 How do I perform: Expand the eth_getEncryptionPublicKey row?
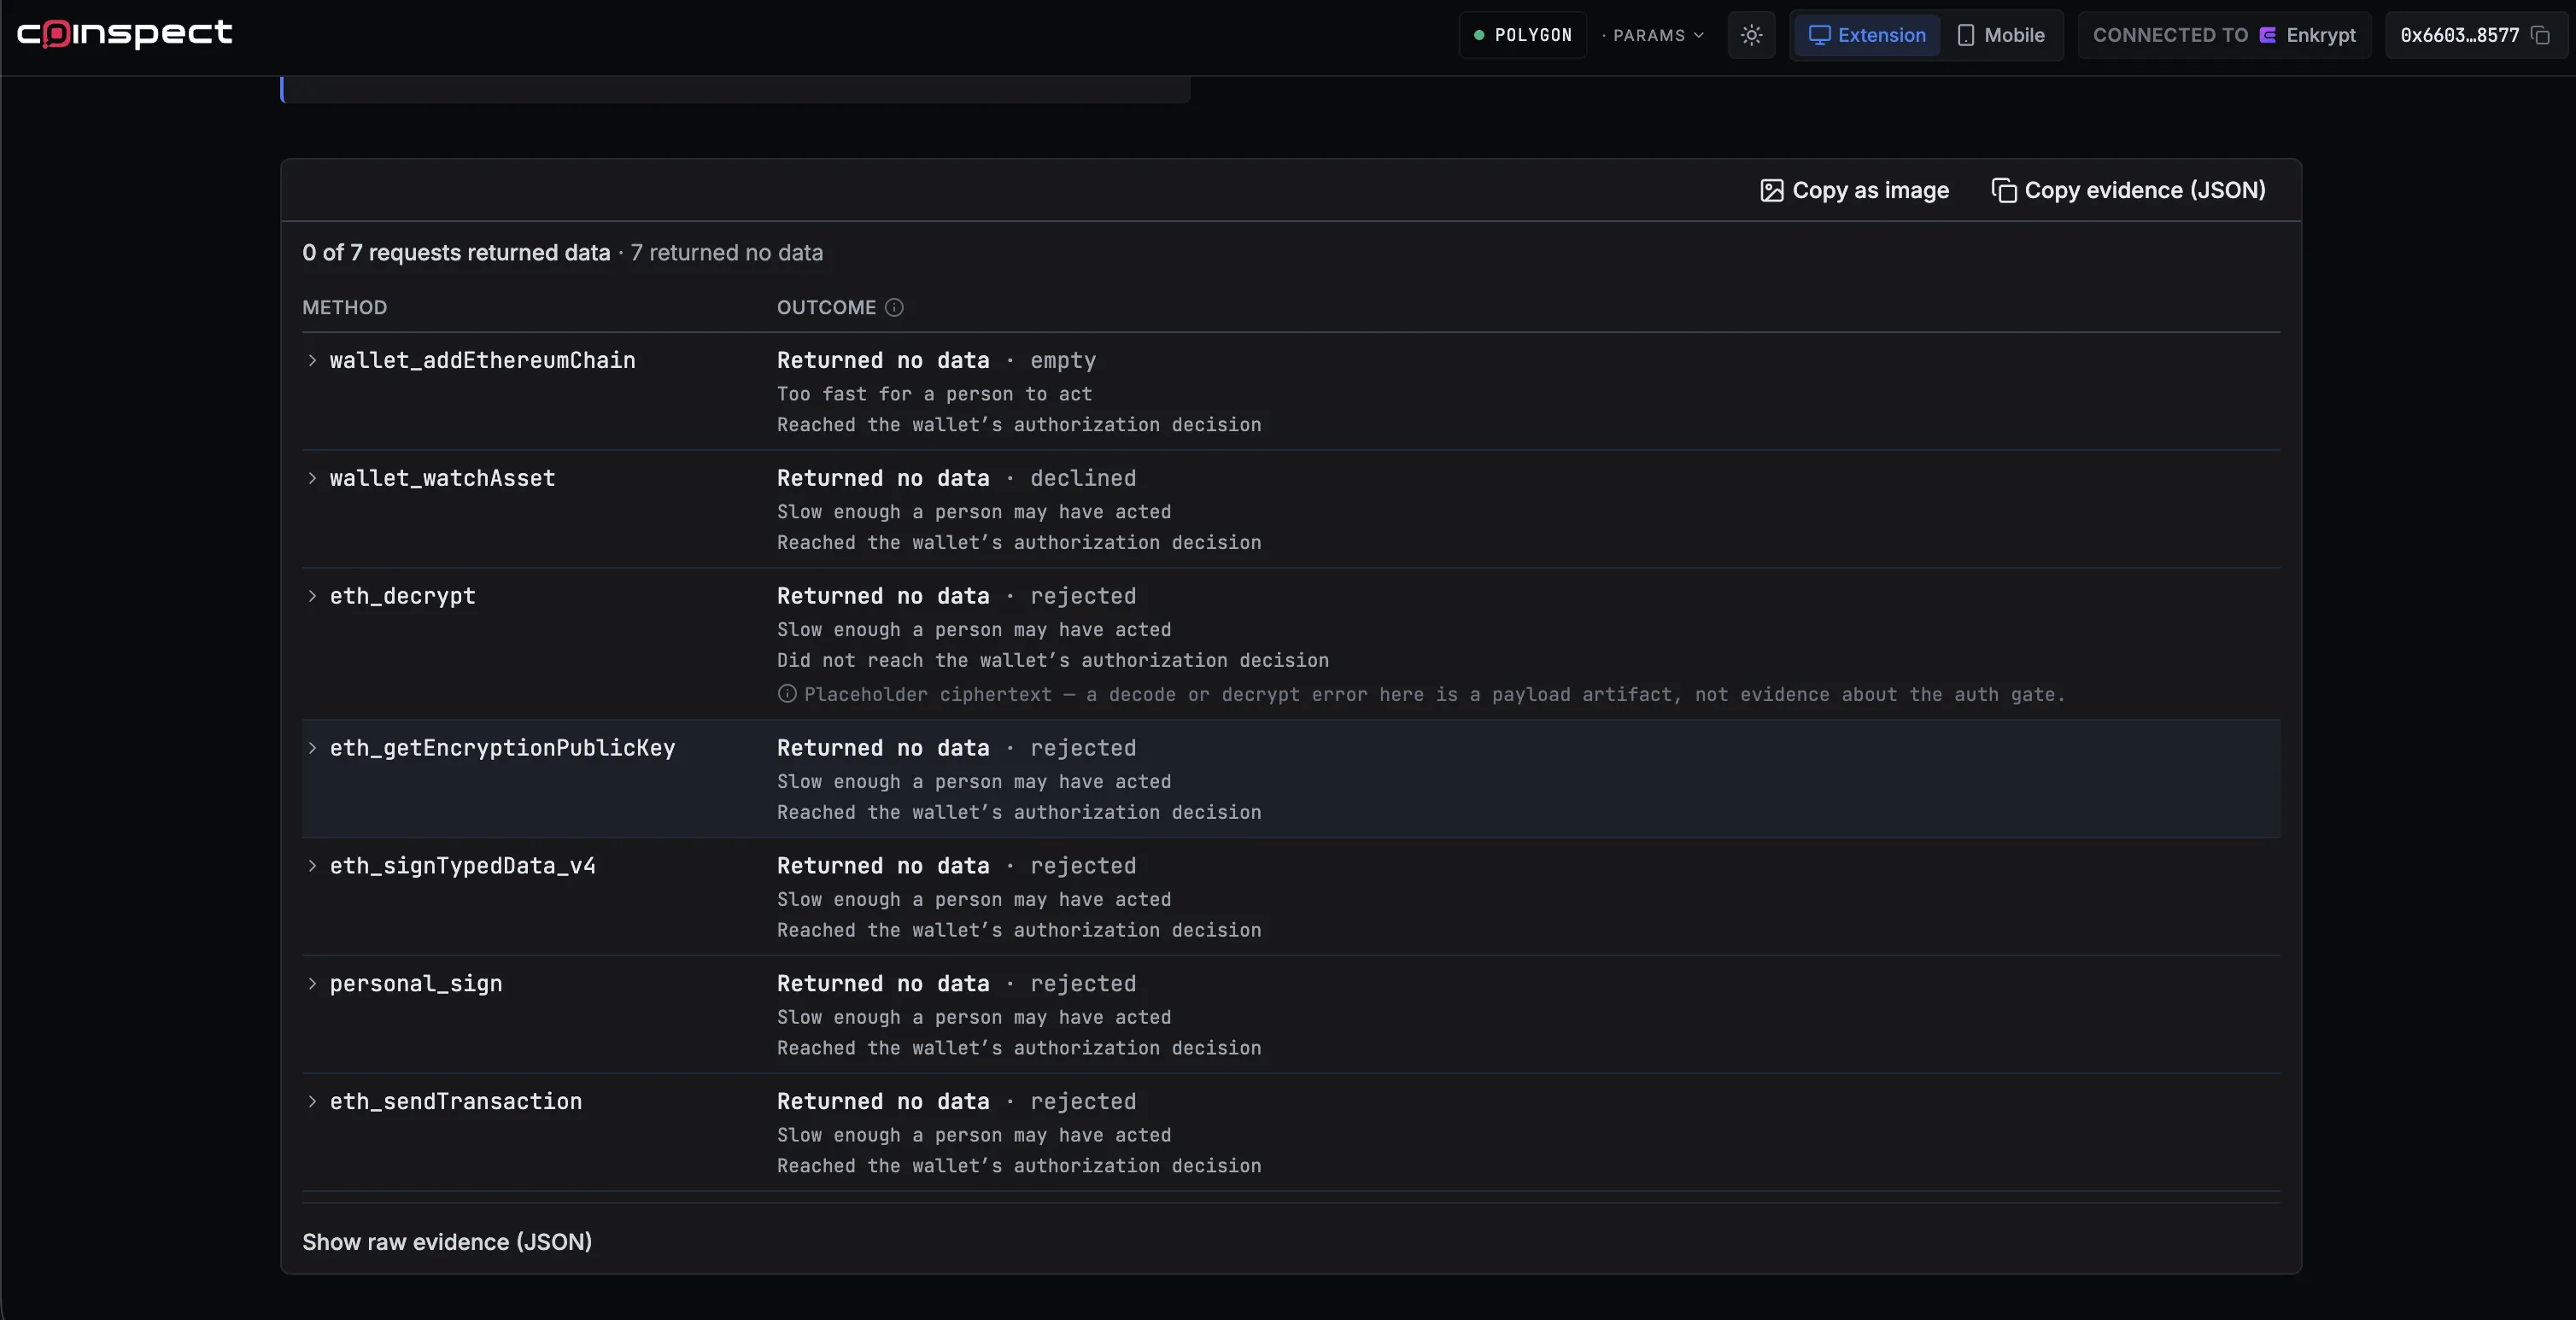pyautogui.click(x=312, y=748)
